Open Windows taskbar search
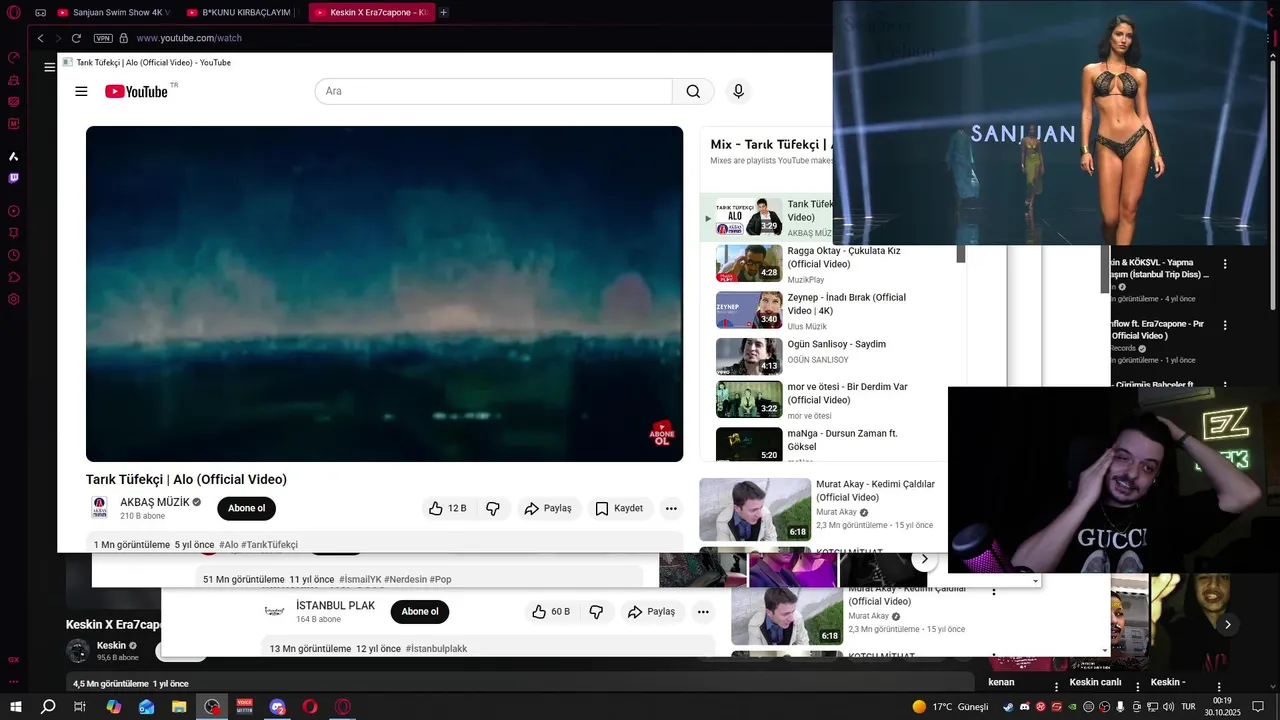1280x720 pixels. 48,706
